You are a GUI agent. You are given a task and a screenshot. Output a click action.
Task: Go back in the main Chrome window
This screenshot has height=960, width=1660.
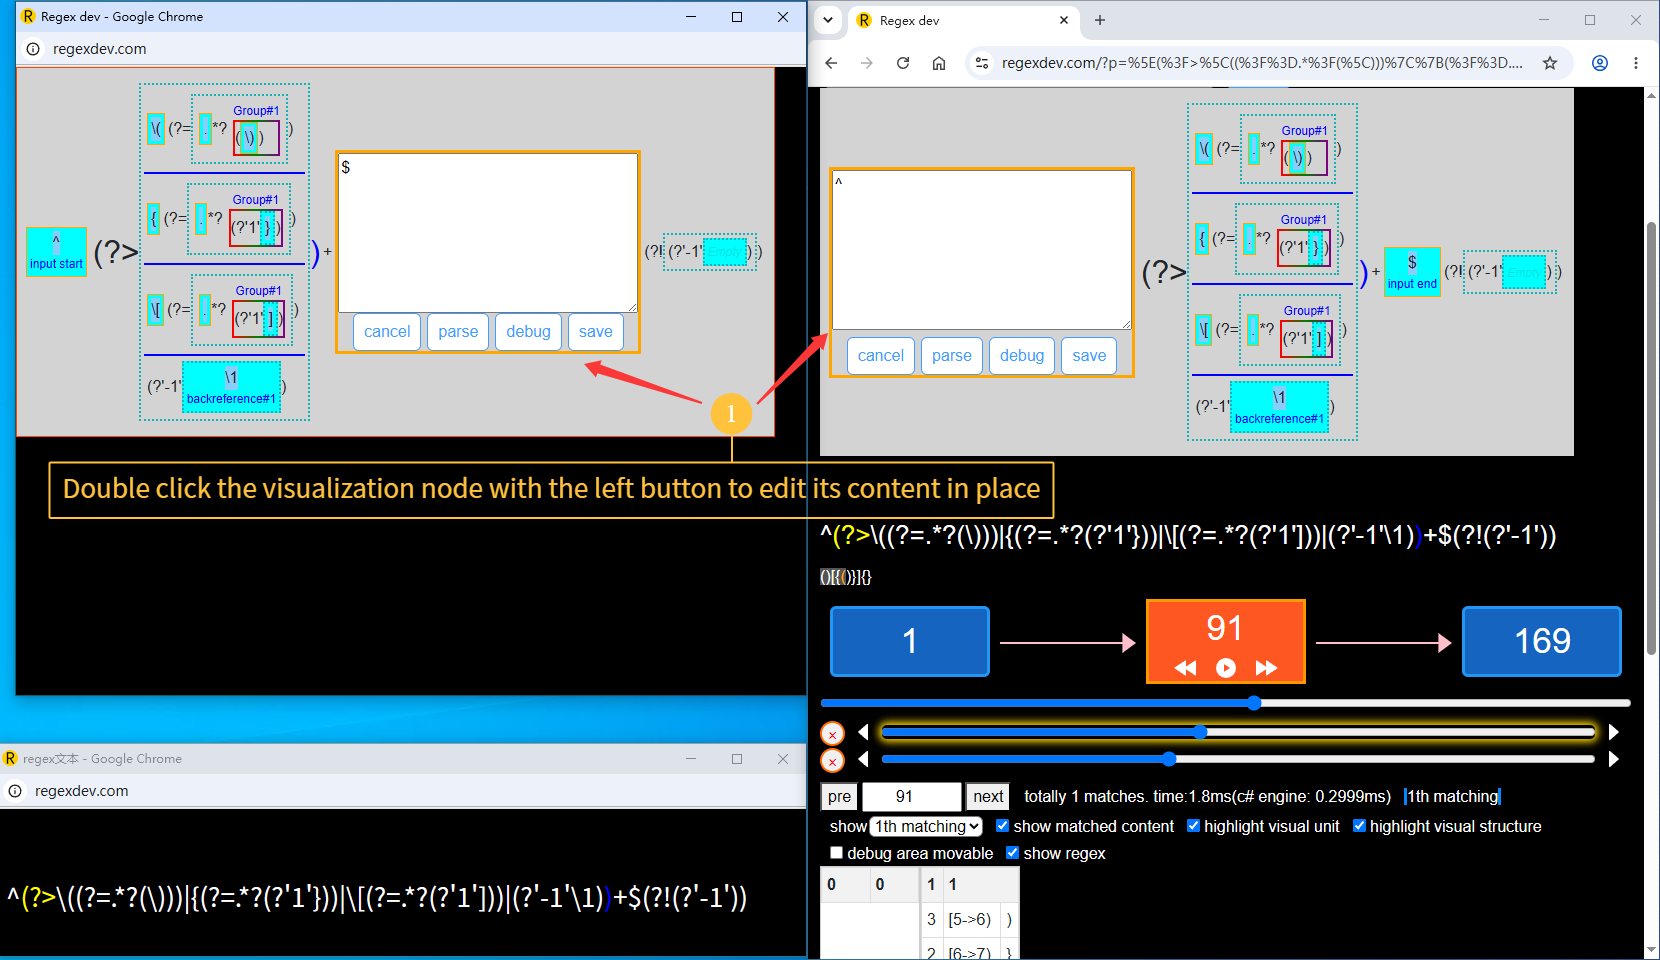831,63
